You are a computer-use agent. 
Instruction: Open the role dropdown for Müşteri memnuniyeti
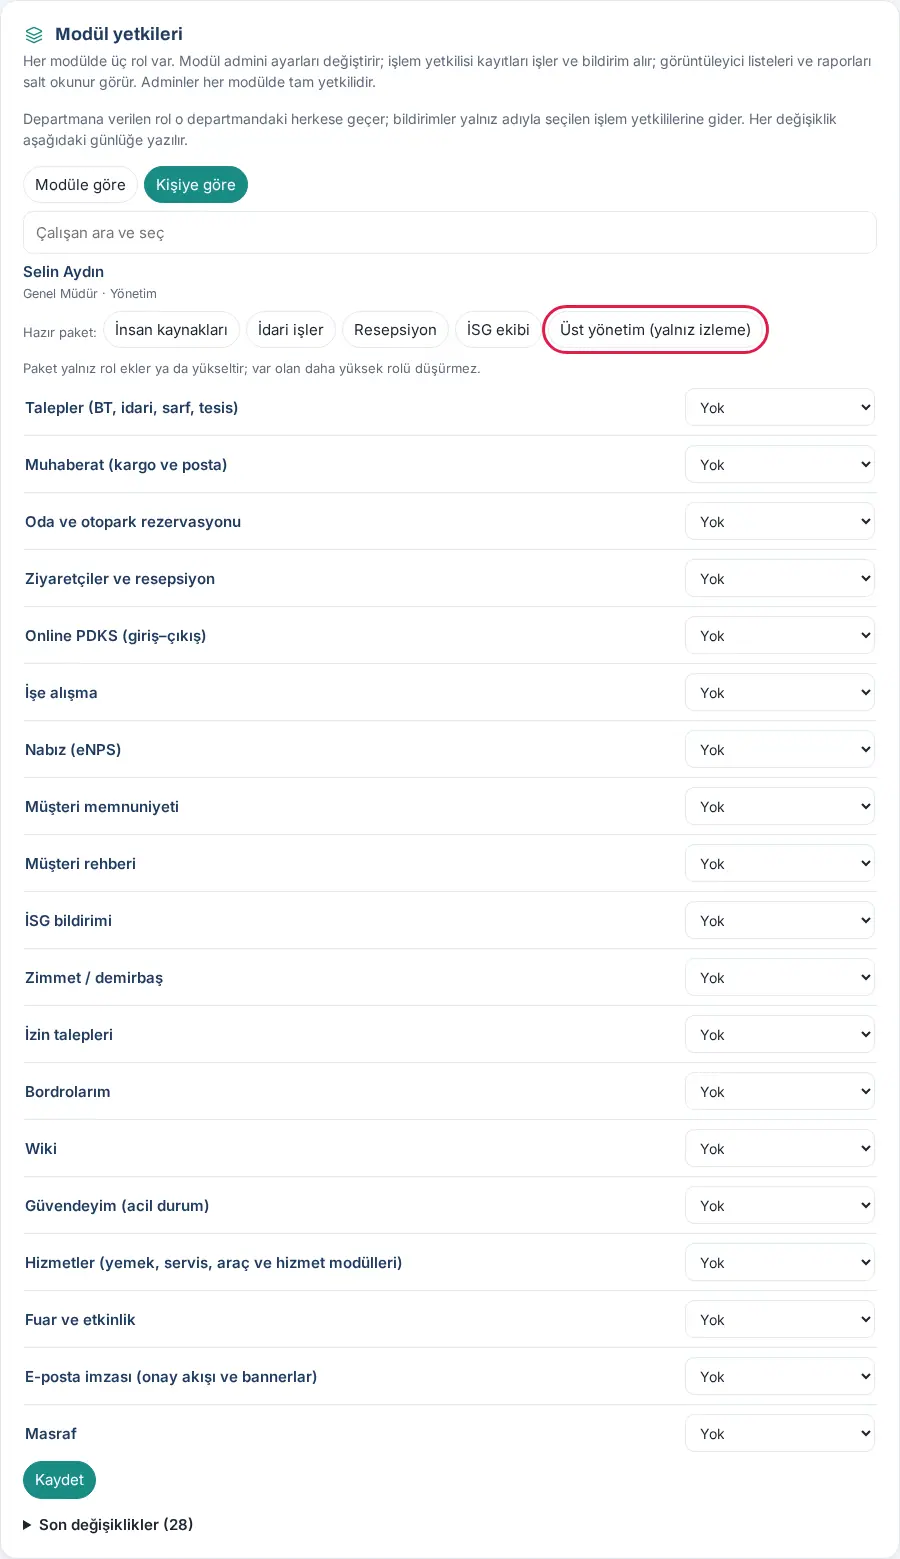pos(780,807)
